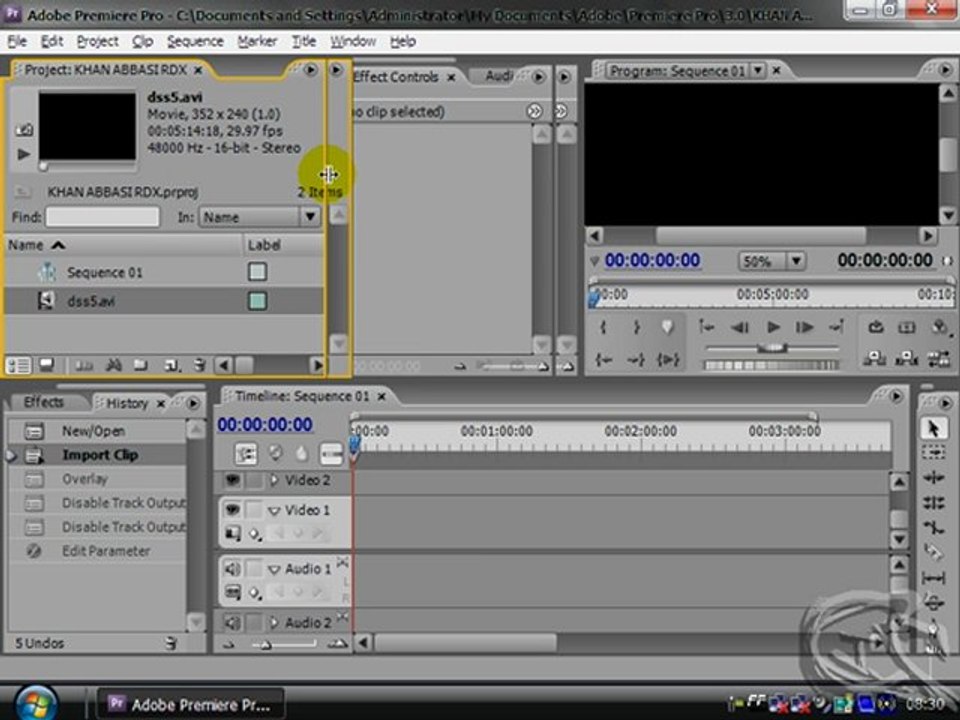Select the Rate Stretch tool
The height and width of the screenshot is (720, 960).
933,528
